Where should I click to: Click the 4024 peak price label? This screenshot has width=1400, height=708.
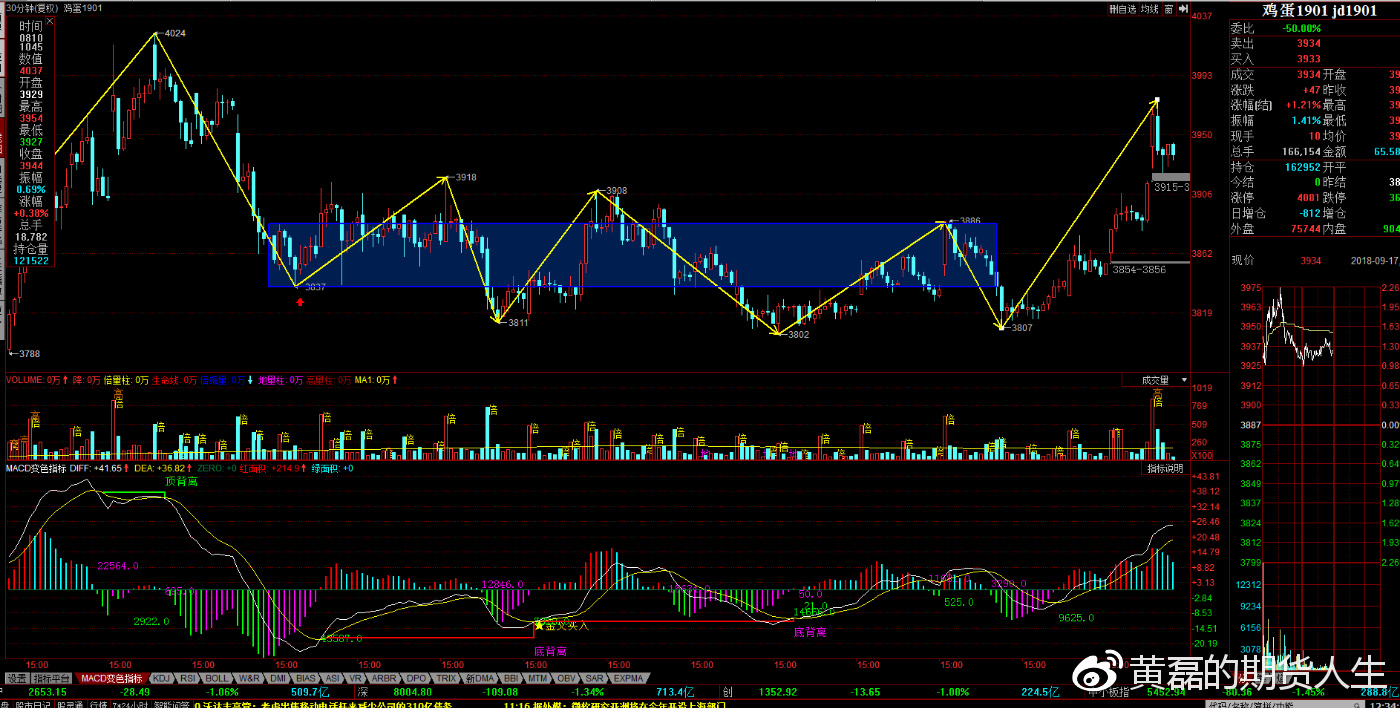click(175, 33)
